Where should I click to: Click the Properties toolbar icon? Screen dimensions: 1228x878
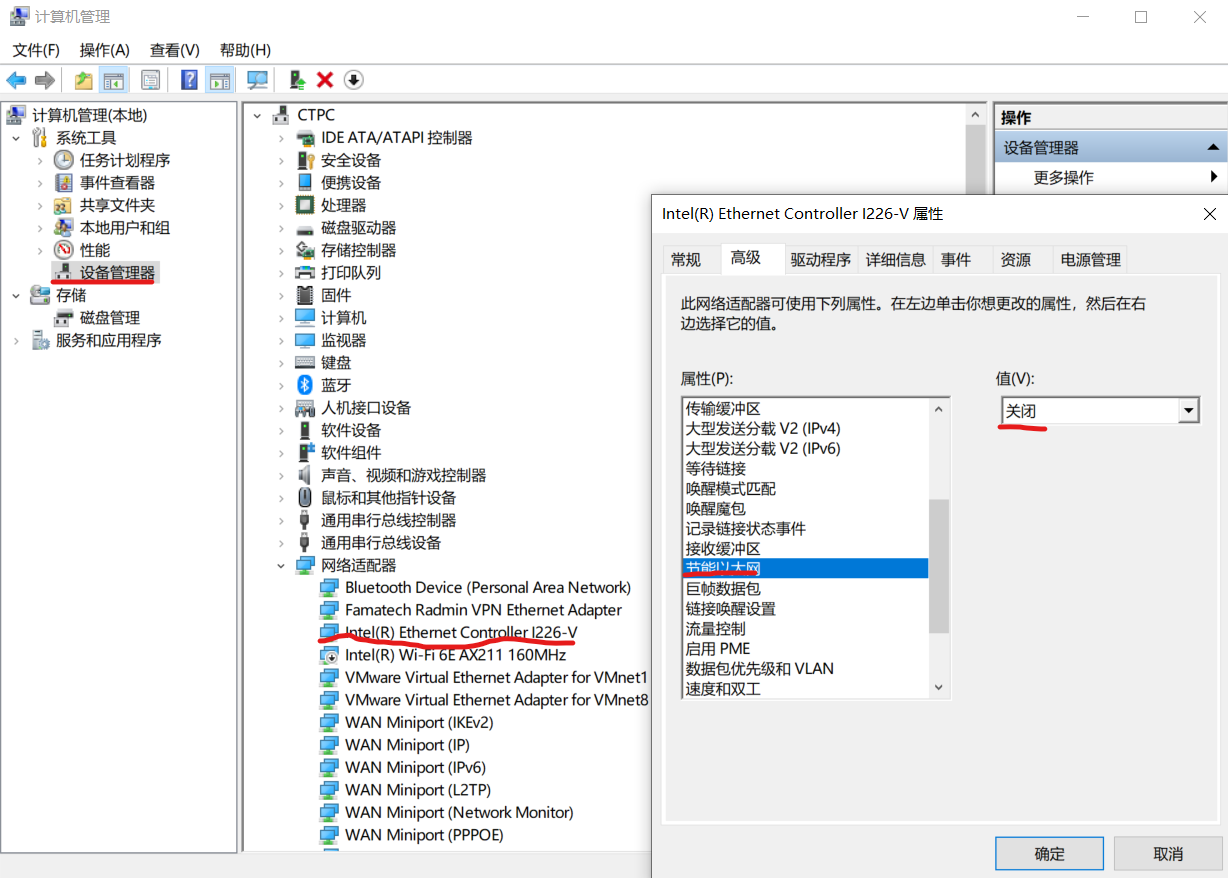tap(151, 80)
